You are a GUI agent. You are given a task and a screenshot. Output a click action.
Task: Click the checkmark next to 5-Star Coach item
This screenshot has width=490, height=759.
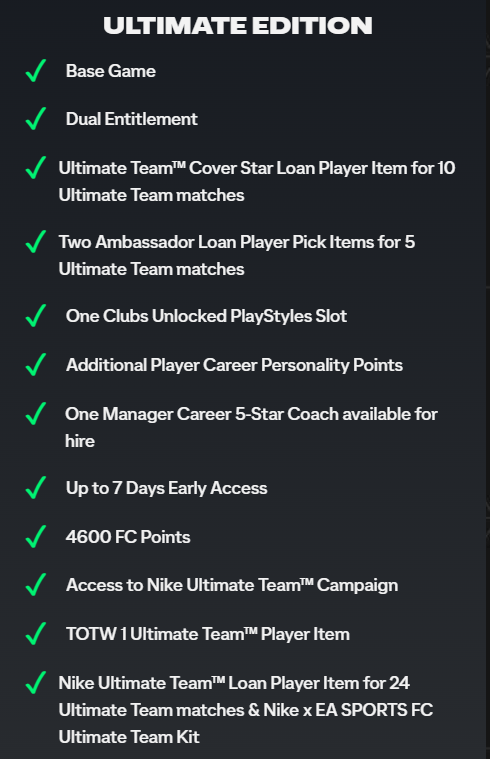pos(36,414)
